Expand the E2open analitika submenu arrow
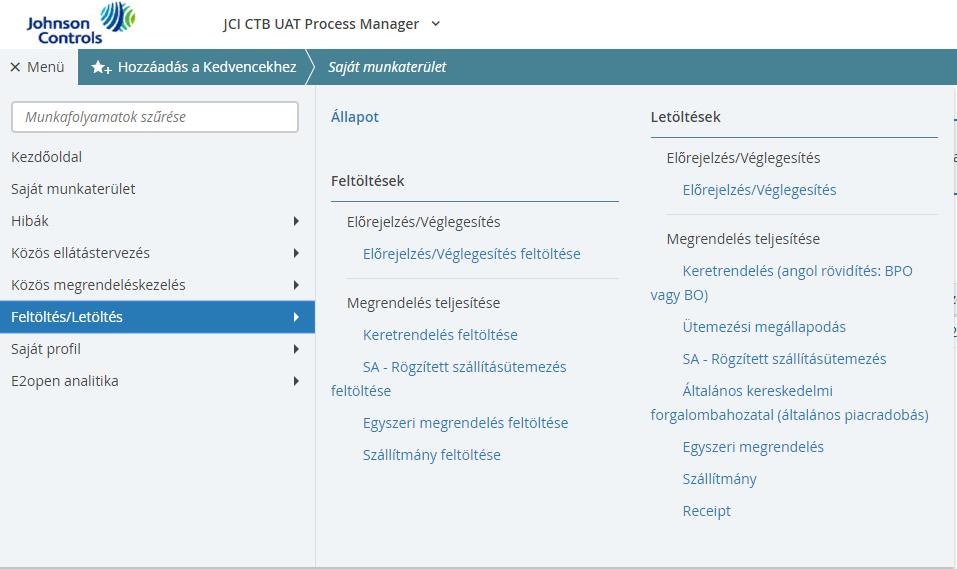 [x=296, y=381]
